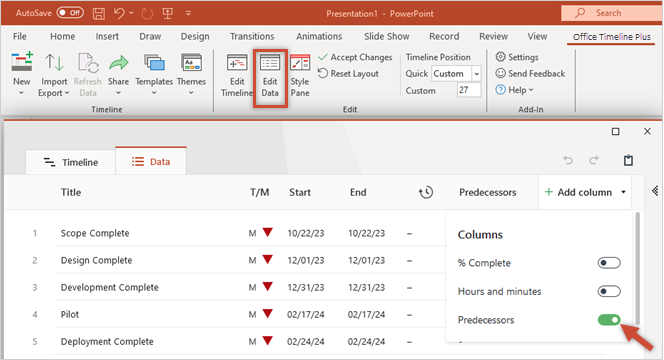The height and width of the screenshot is (360, 664).
Task: Open the View ribbon tab
Action: pyautogui.click(x=537, y=36)
